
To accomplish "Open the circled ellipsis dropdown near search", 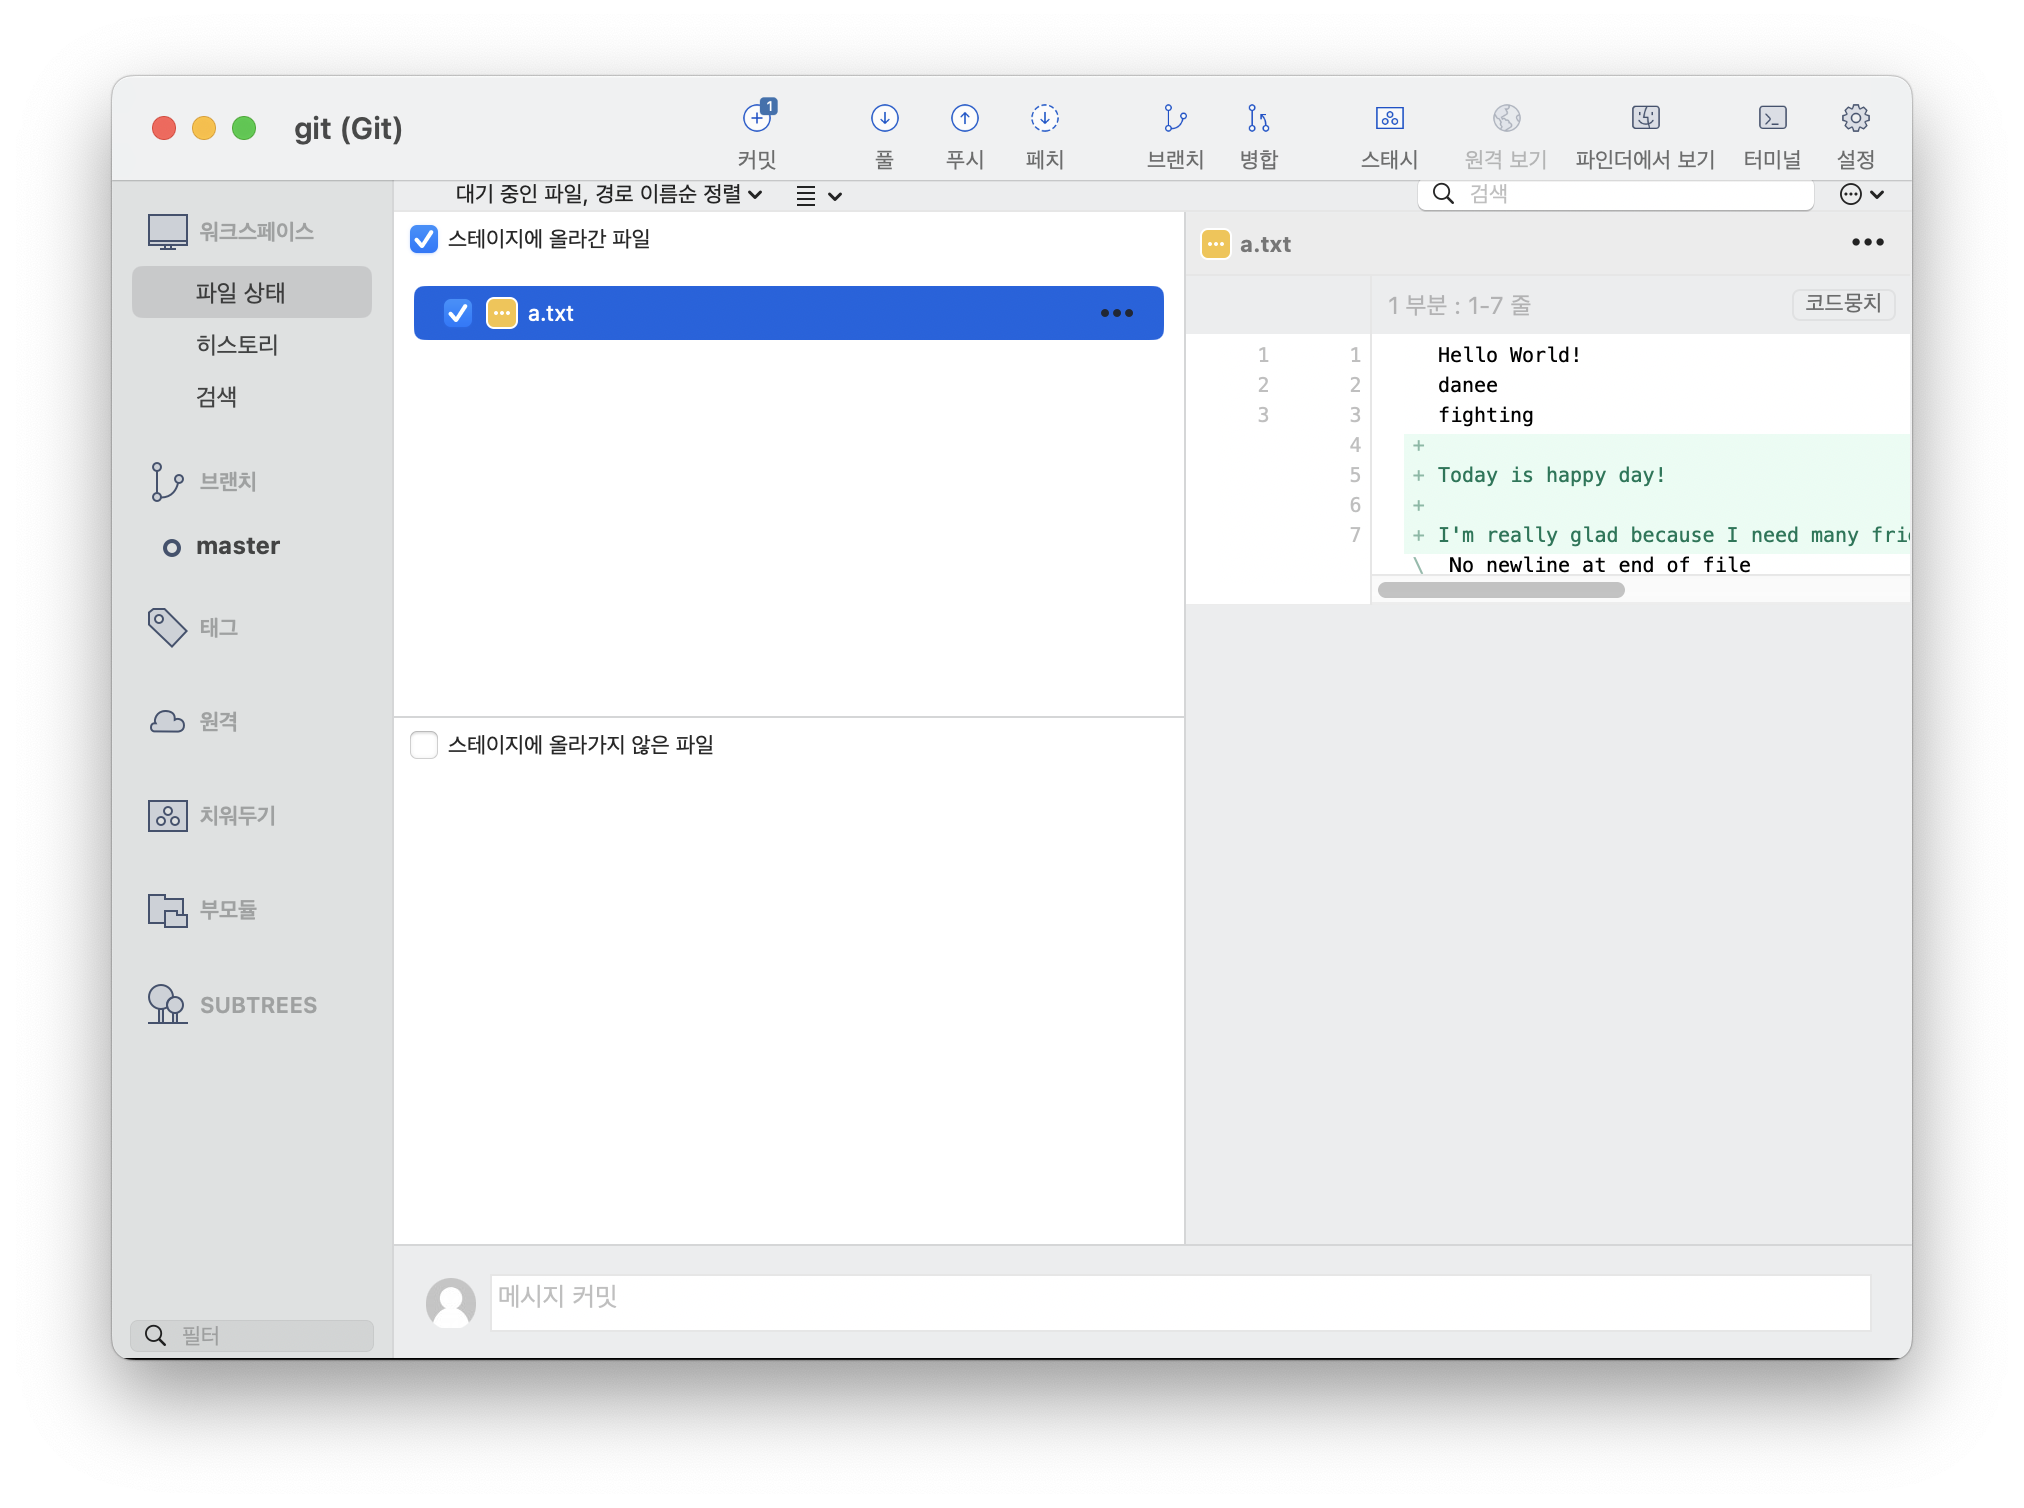I will click(x=1861, y=194).
